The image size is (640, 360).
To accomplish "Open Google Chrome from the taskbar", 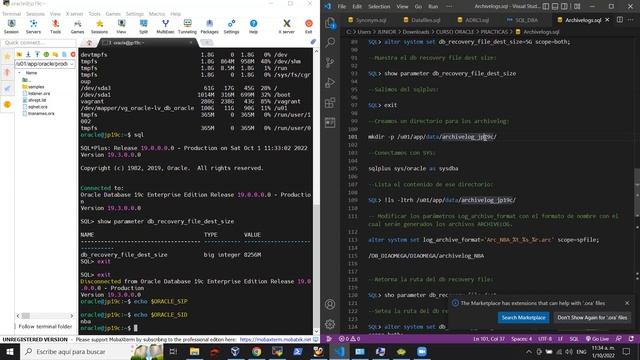I will (256, 352).
